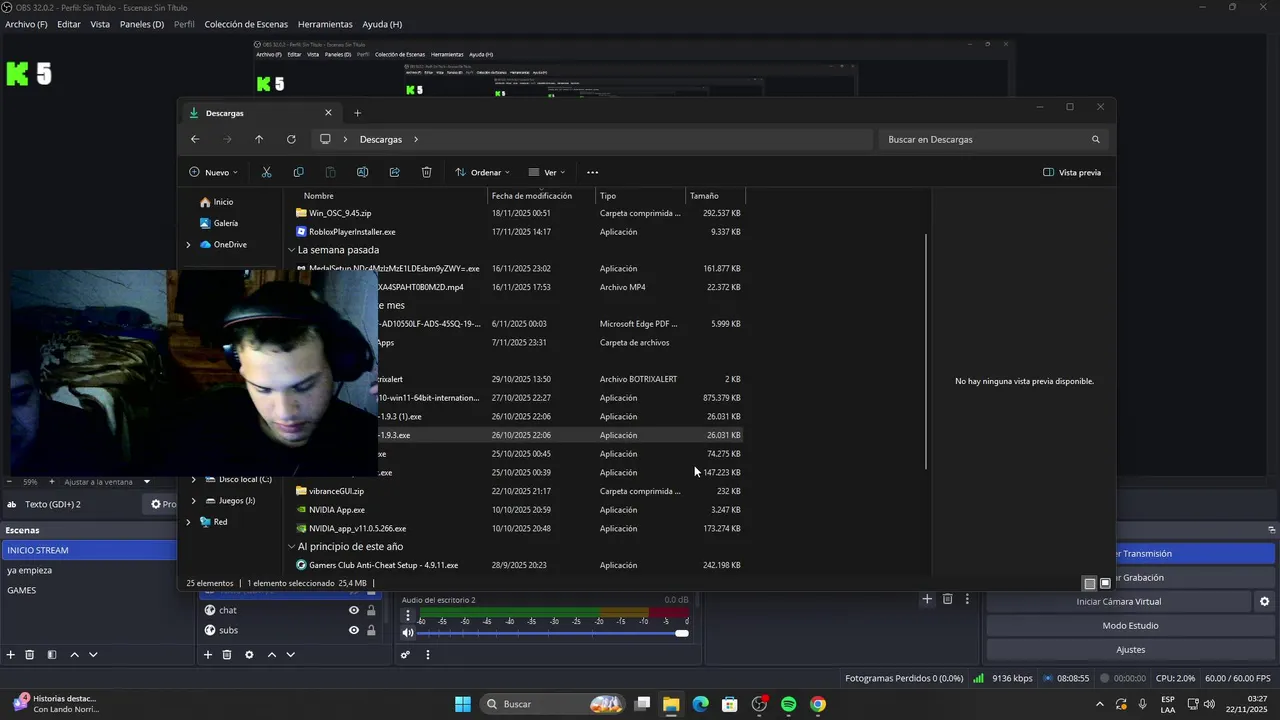This screenshot has width=1280, height=720.
Task: Open Microsoft Edge from the taskbar
Action: 700,704
